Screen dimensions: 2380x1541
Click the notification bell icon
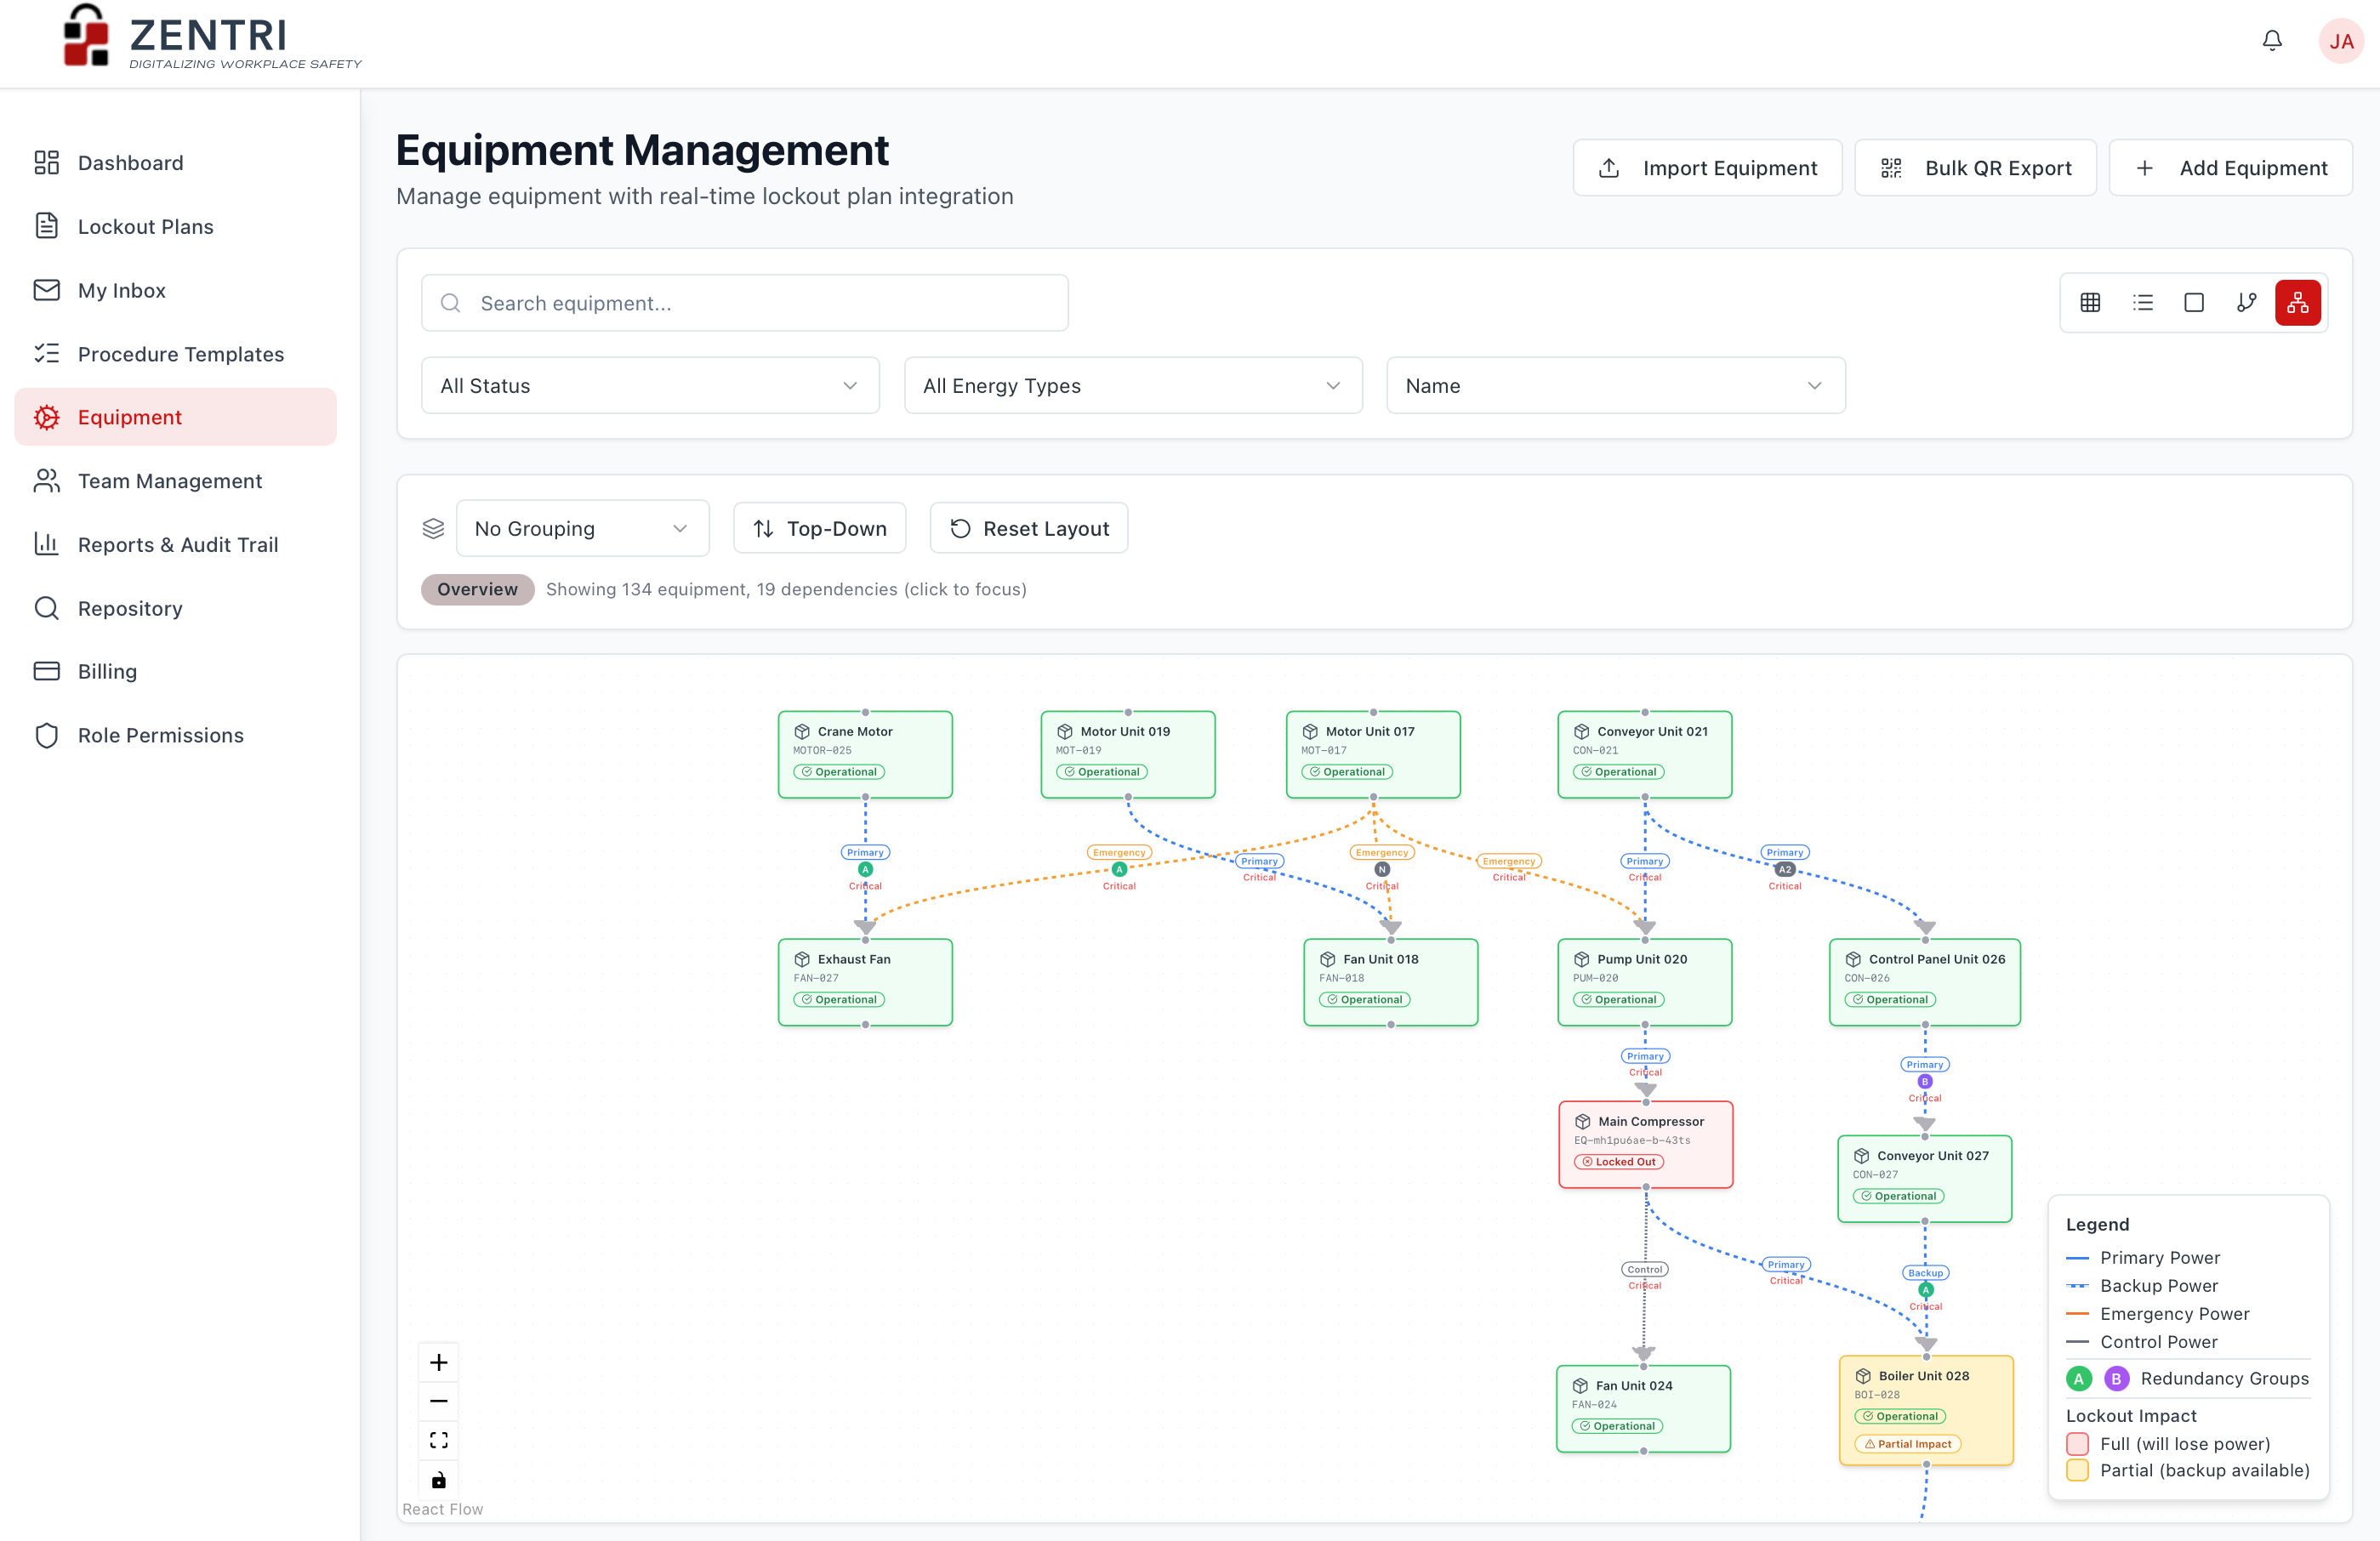tap(2271, 40)
